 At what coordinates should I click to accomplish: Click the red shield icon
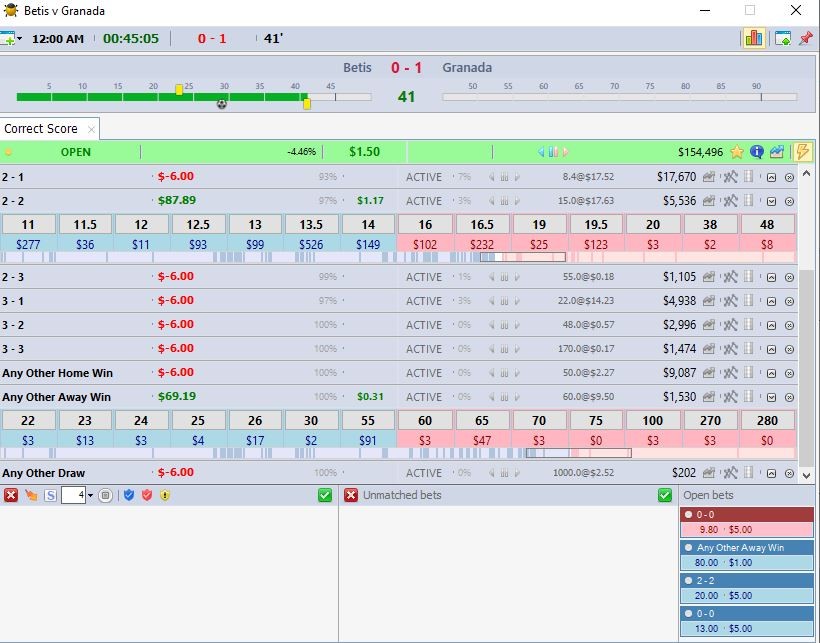coord(147,495)
